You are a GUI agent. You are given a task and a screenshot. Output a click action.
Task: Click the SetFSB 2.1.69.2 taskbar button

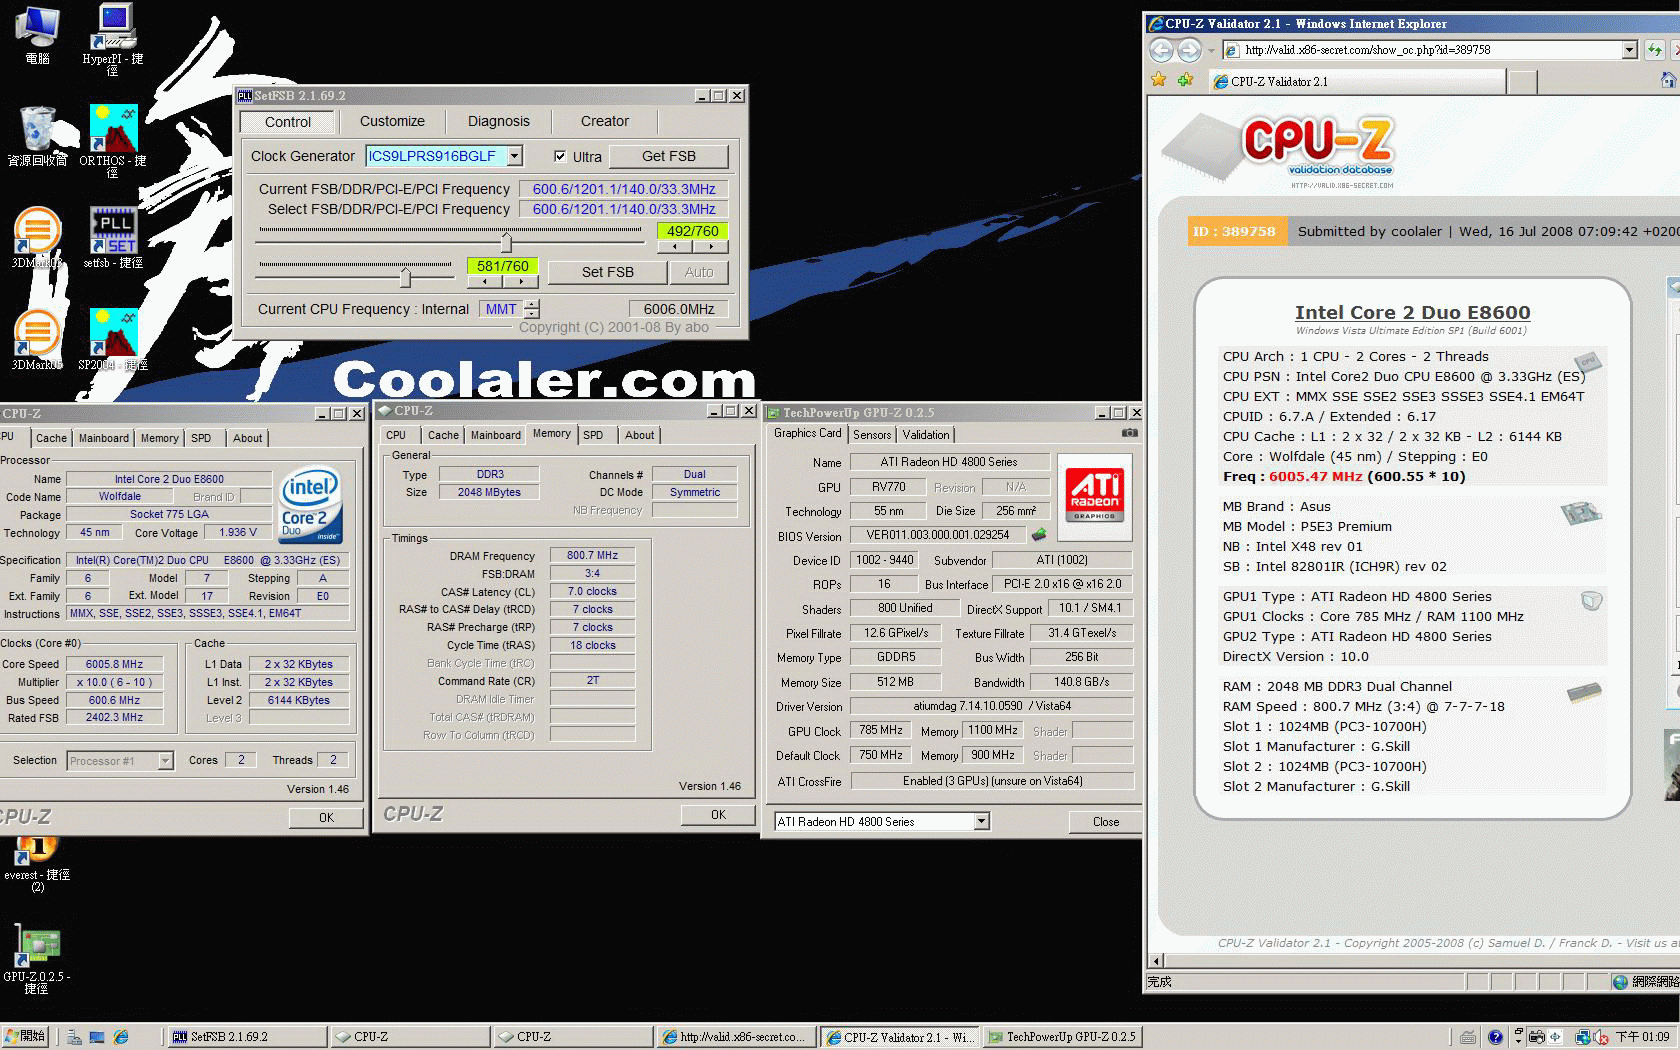[246, 1037]
